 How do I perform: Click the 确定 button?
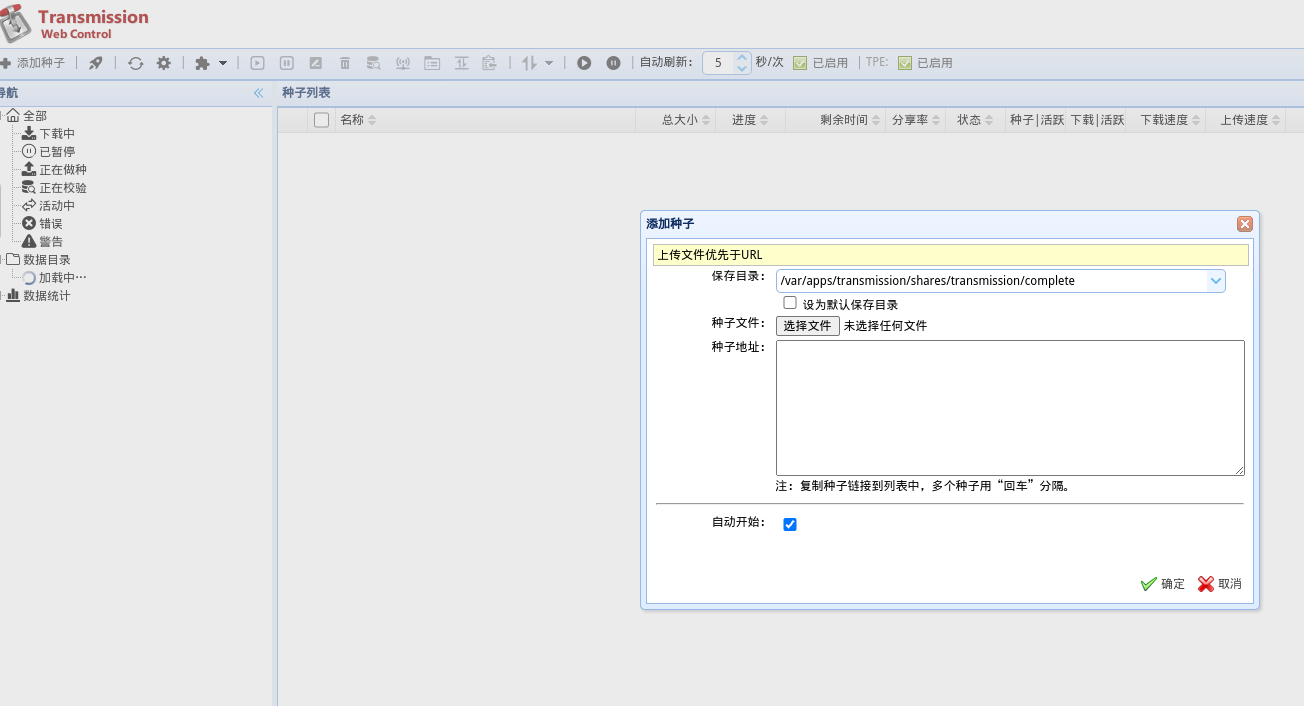pyautogui.click(x=1162, y=584)
